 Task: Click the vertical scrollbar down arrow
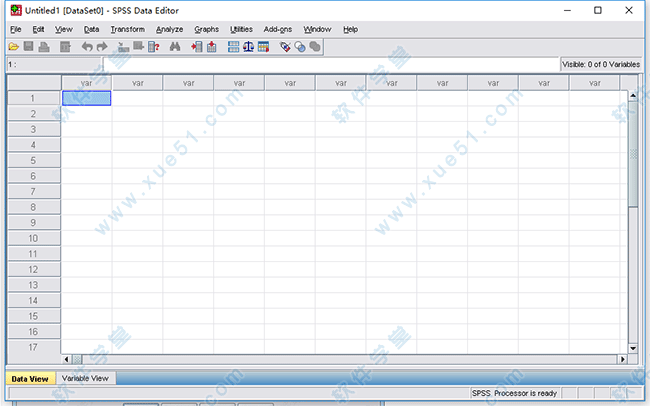point(633,348)
